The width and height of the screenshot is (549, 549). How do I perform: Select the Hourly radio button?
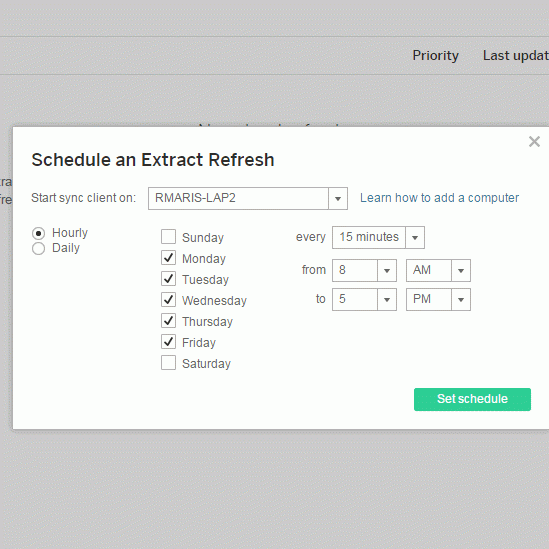click(39, 233)
